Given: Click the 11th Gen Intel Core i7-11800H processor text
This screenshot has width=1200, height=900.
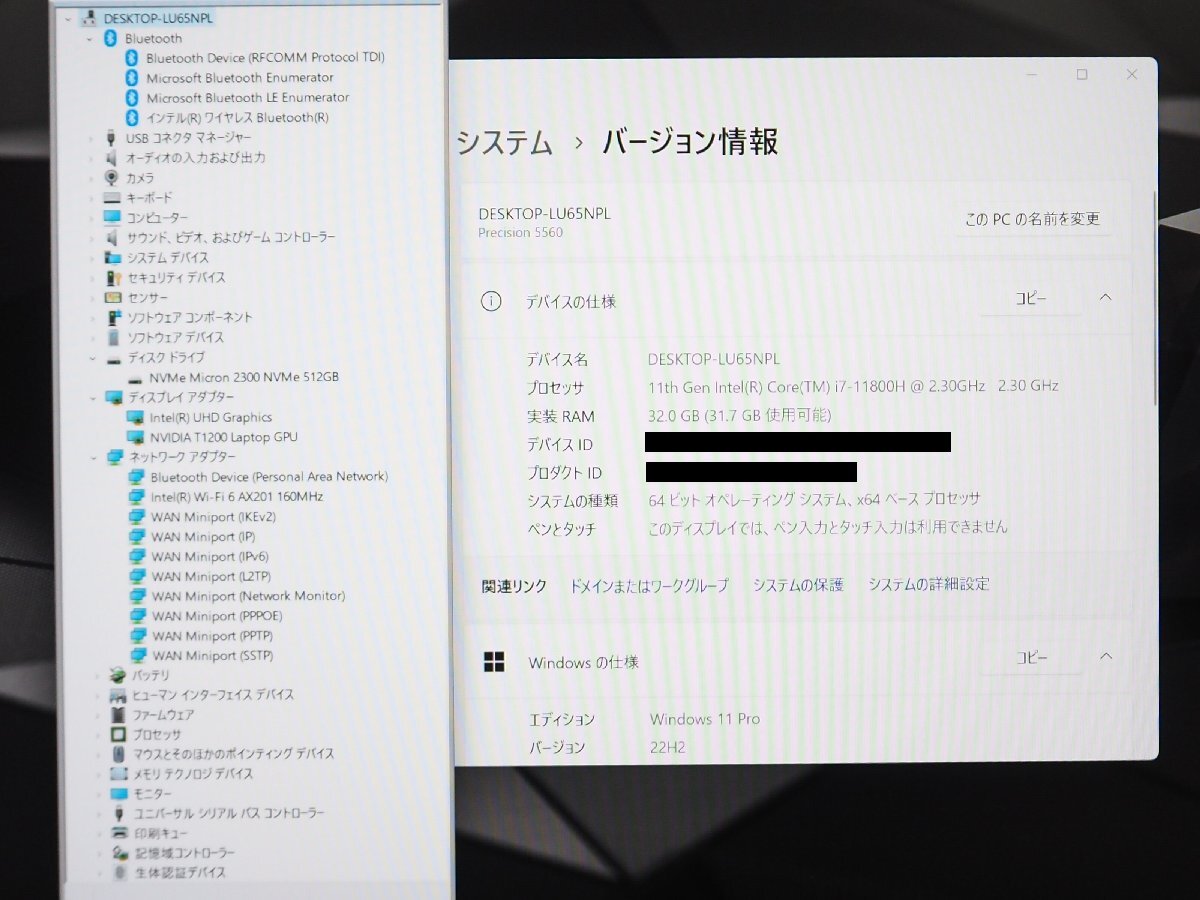Looking at the screenshot, I should click(852, 386).
